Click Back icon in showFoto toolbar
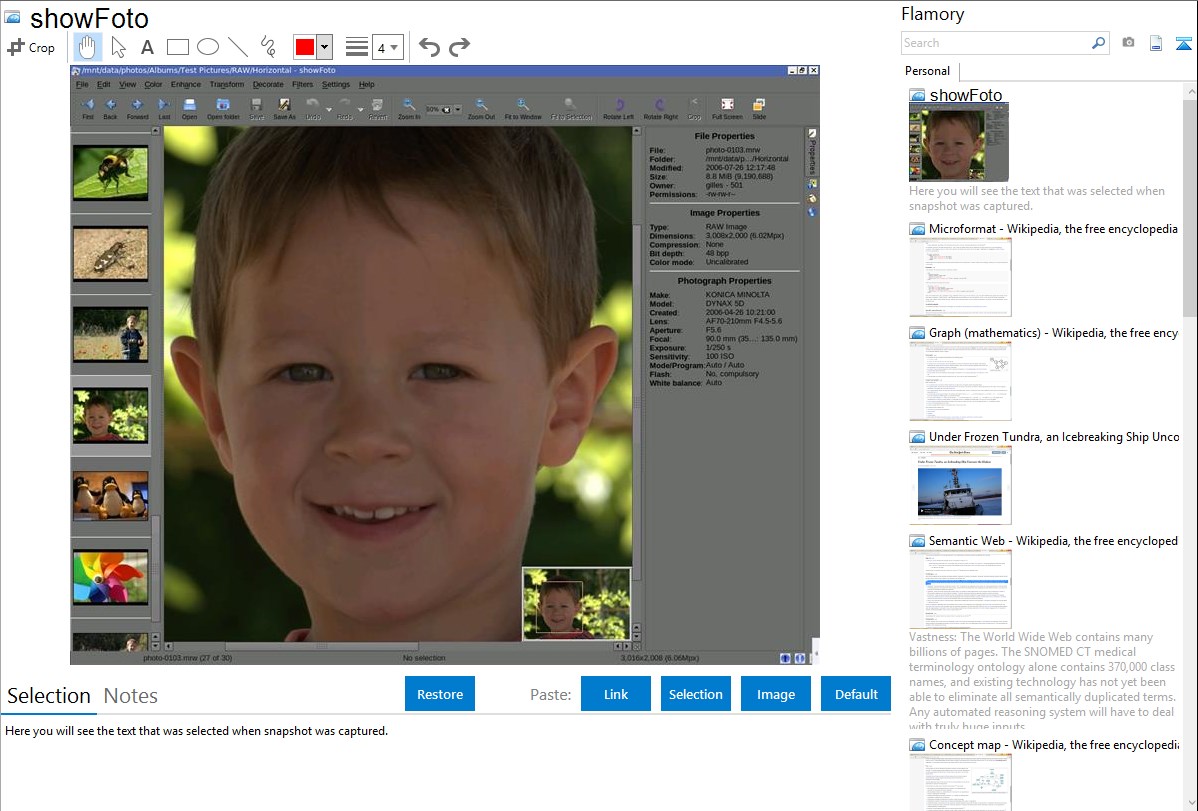 (x=111, y=109)
